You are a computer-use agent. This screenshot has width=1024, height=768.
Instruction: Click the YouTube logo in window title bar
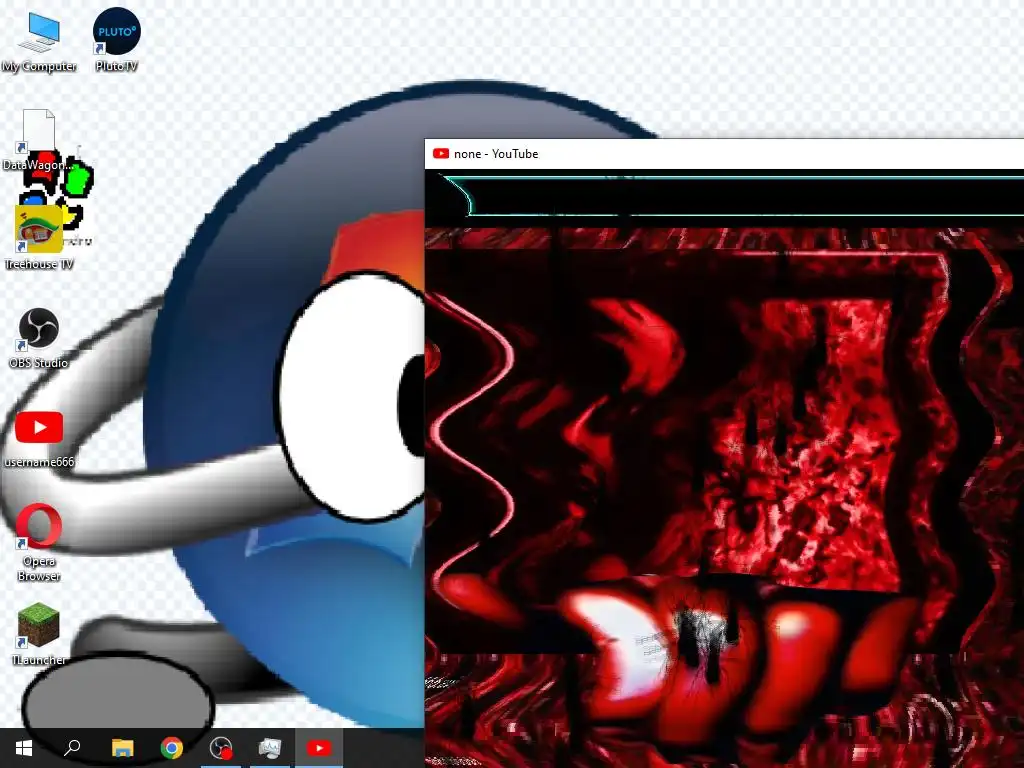coord(441,153)
